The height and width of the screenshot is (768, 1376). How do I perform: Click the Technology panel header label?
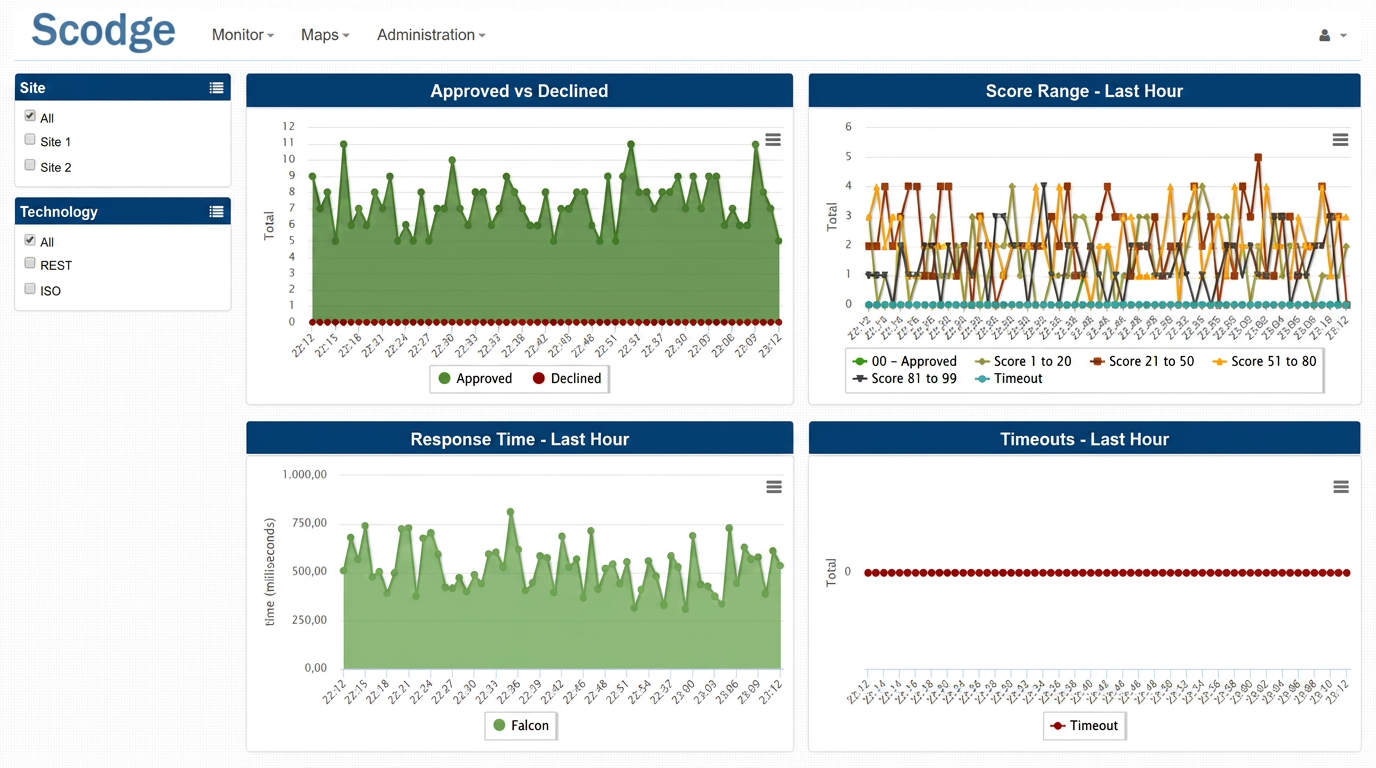[59, 212]
